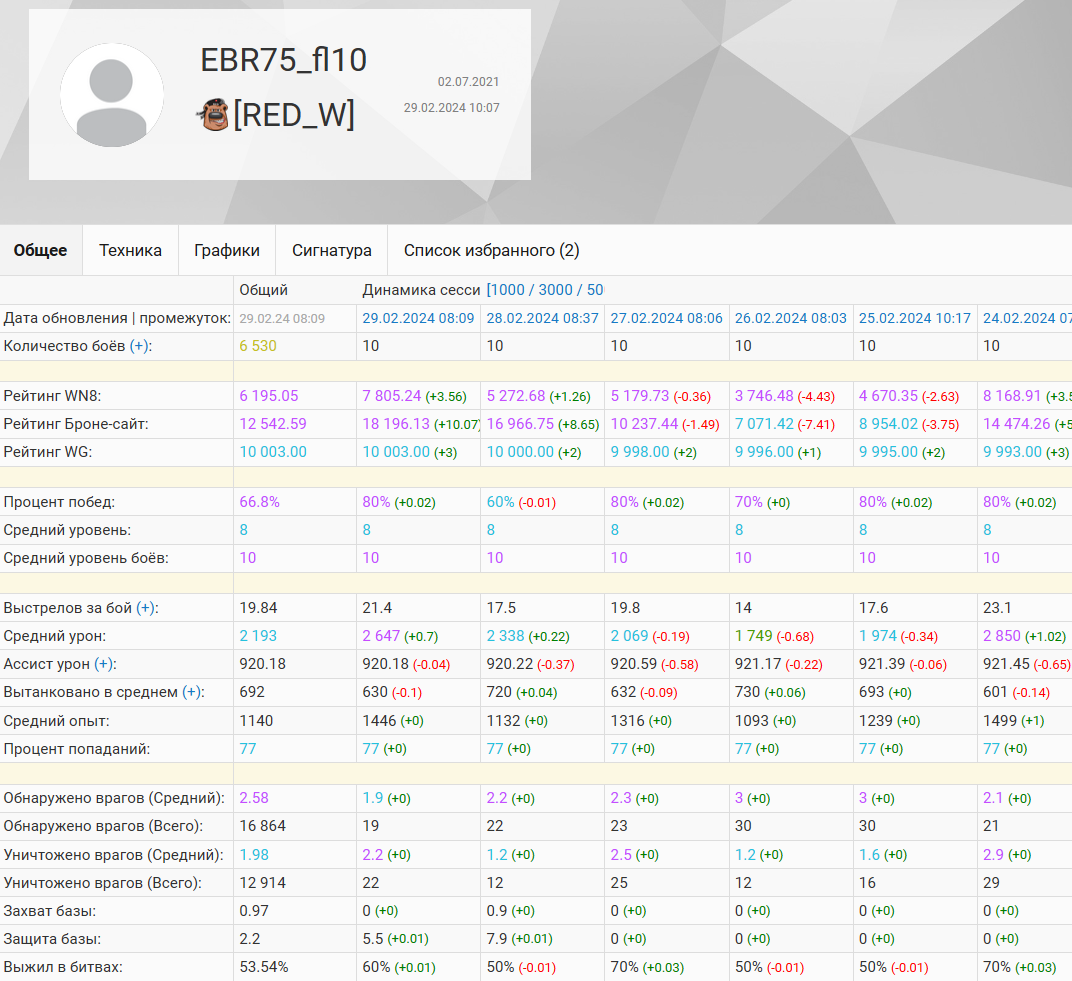
Task: Open Список избранного (2) tab
Action: click(491, 250)
